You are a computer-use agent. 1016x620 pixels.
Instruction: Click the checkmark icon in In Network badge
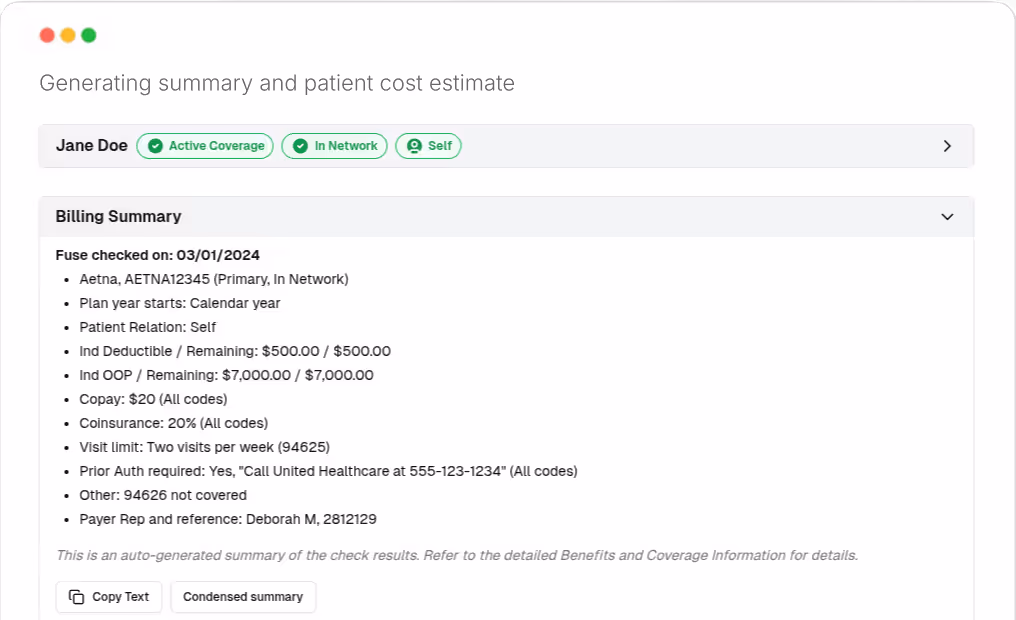pos(301,145)
